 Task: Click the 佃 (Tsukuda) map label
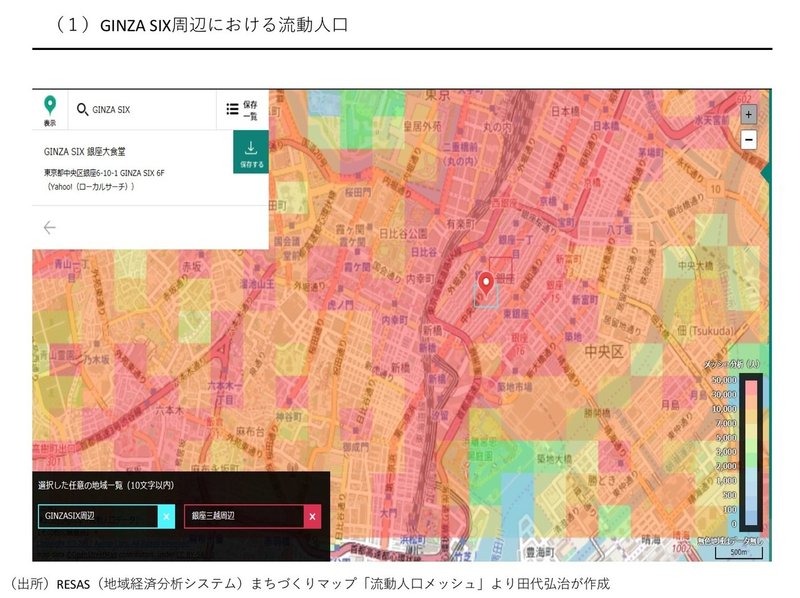(x=706, y=331)
